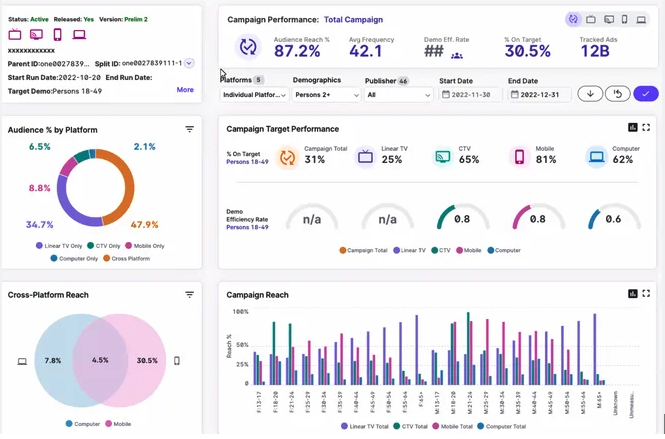Click phone icon right of Venn diagram
The height and width of the screenshot is (439, 665).
point(177,361)
